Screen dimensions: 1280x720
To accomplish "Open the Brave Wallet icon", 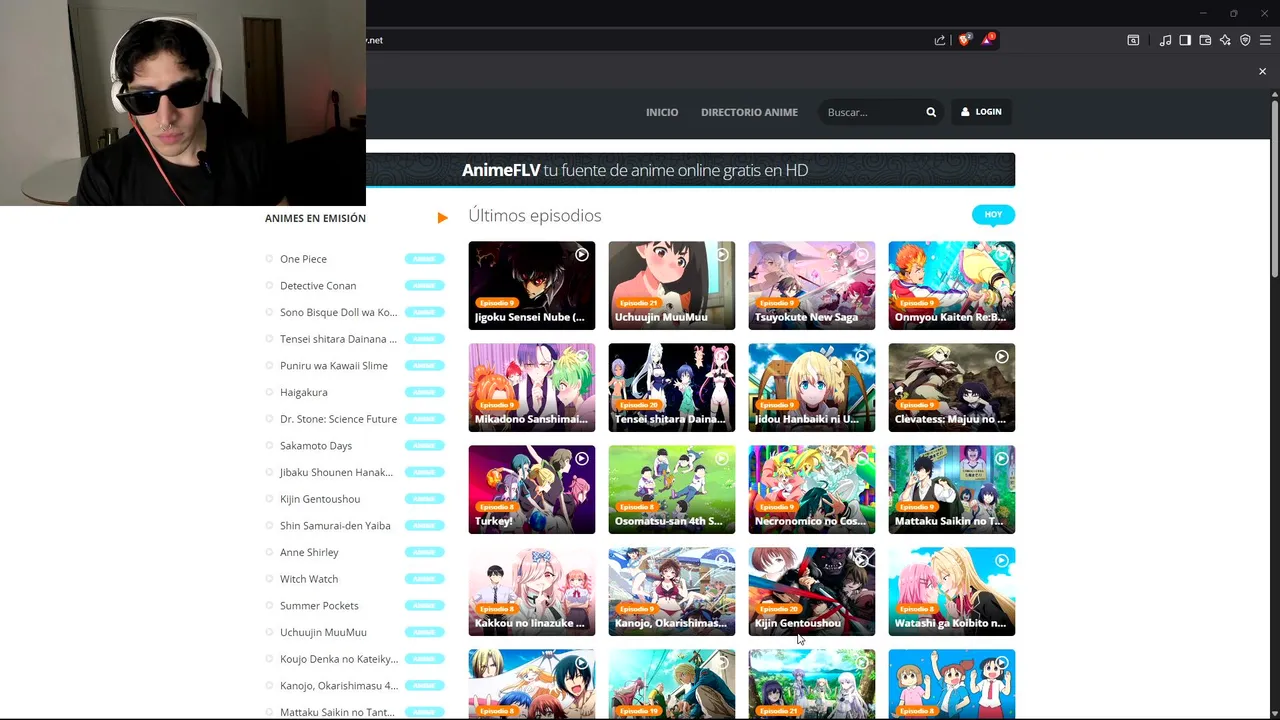I will (x=1205, y=40).
